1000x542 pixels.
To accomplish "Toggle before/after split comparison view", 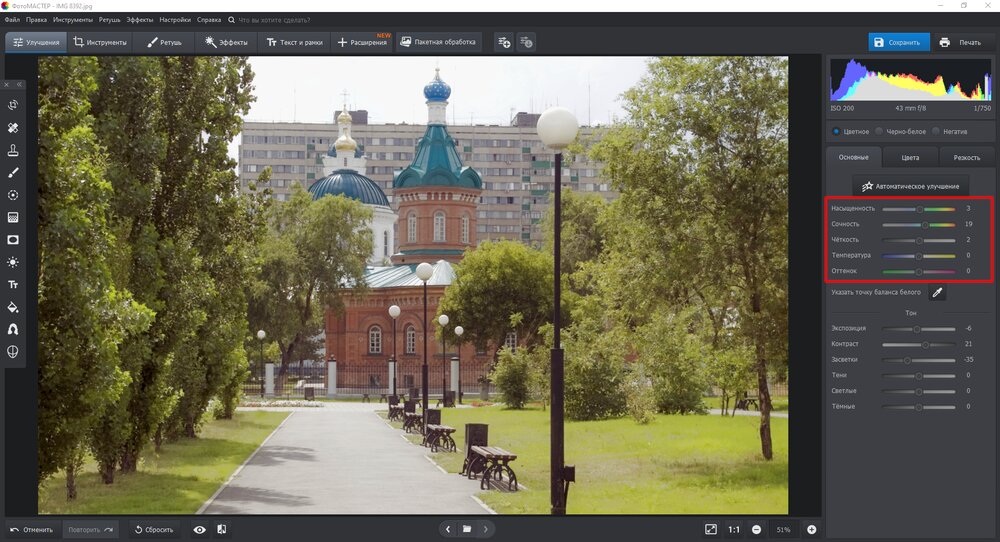I will [221, 529].
